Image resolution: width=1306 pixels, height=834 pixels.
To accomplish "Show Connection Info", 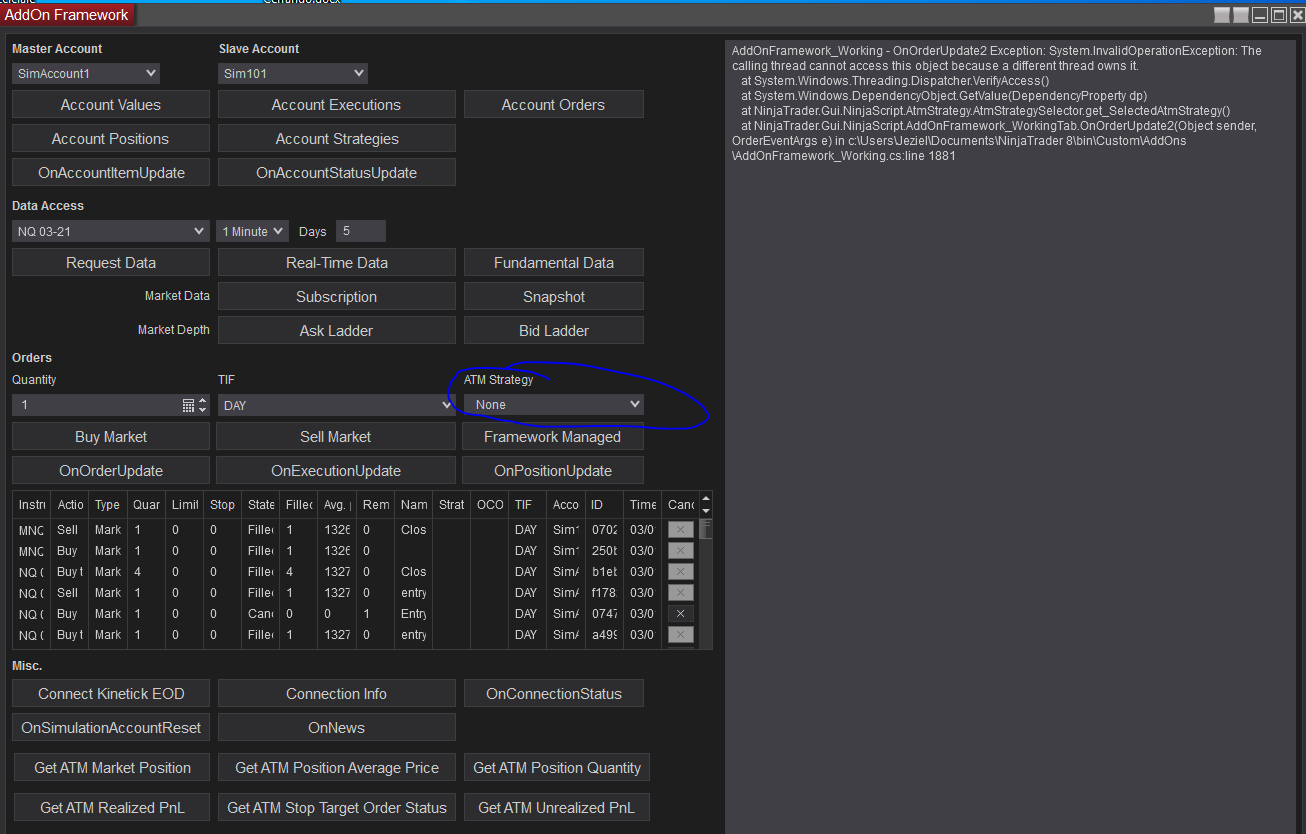I will click(x=337, y=694).
